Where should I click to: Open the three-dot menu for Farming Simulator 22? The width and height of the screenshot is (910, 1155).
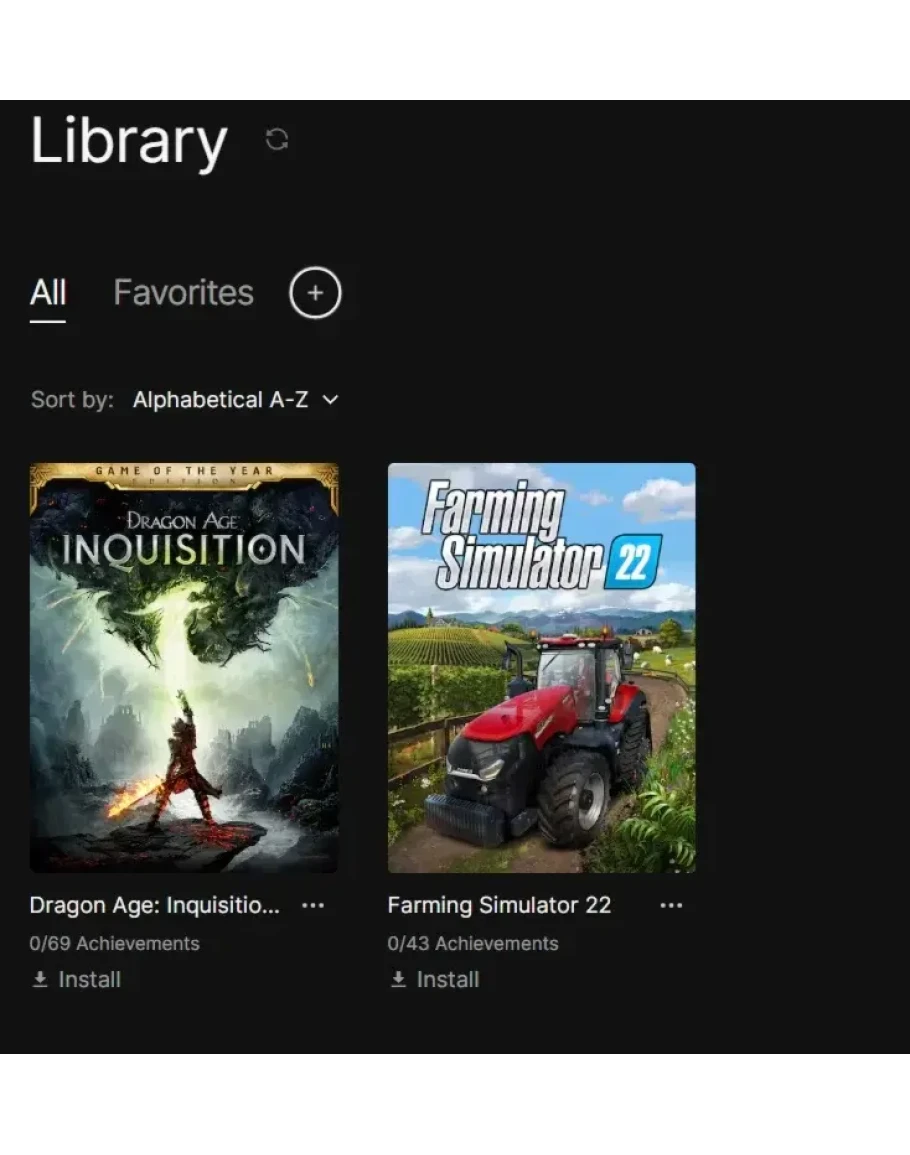pos(671,905)
